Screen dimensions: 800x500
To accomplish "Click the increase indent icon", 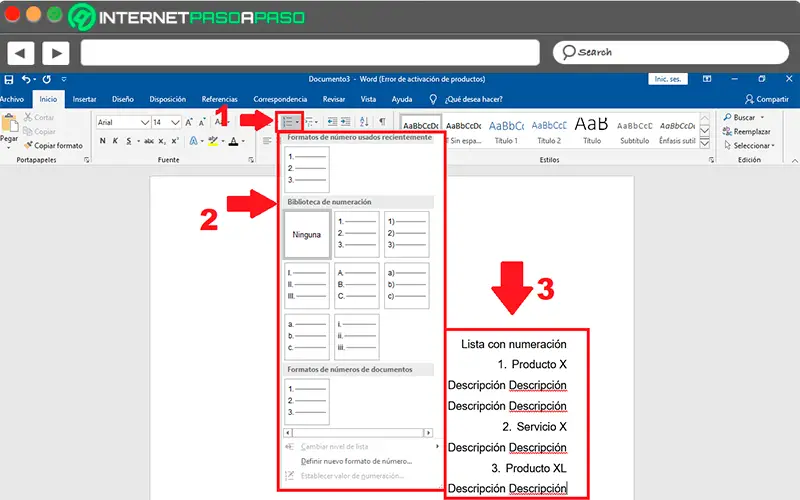I will point(345,122).
